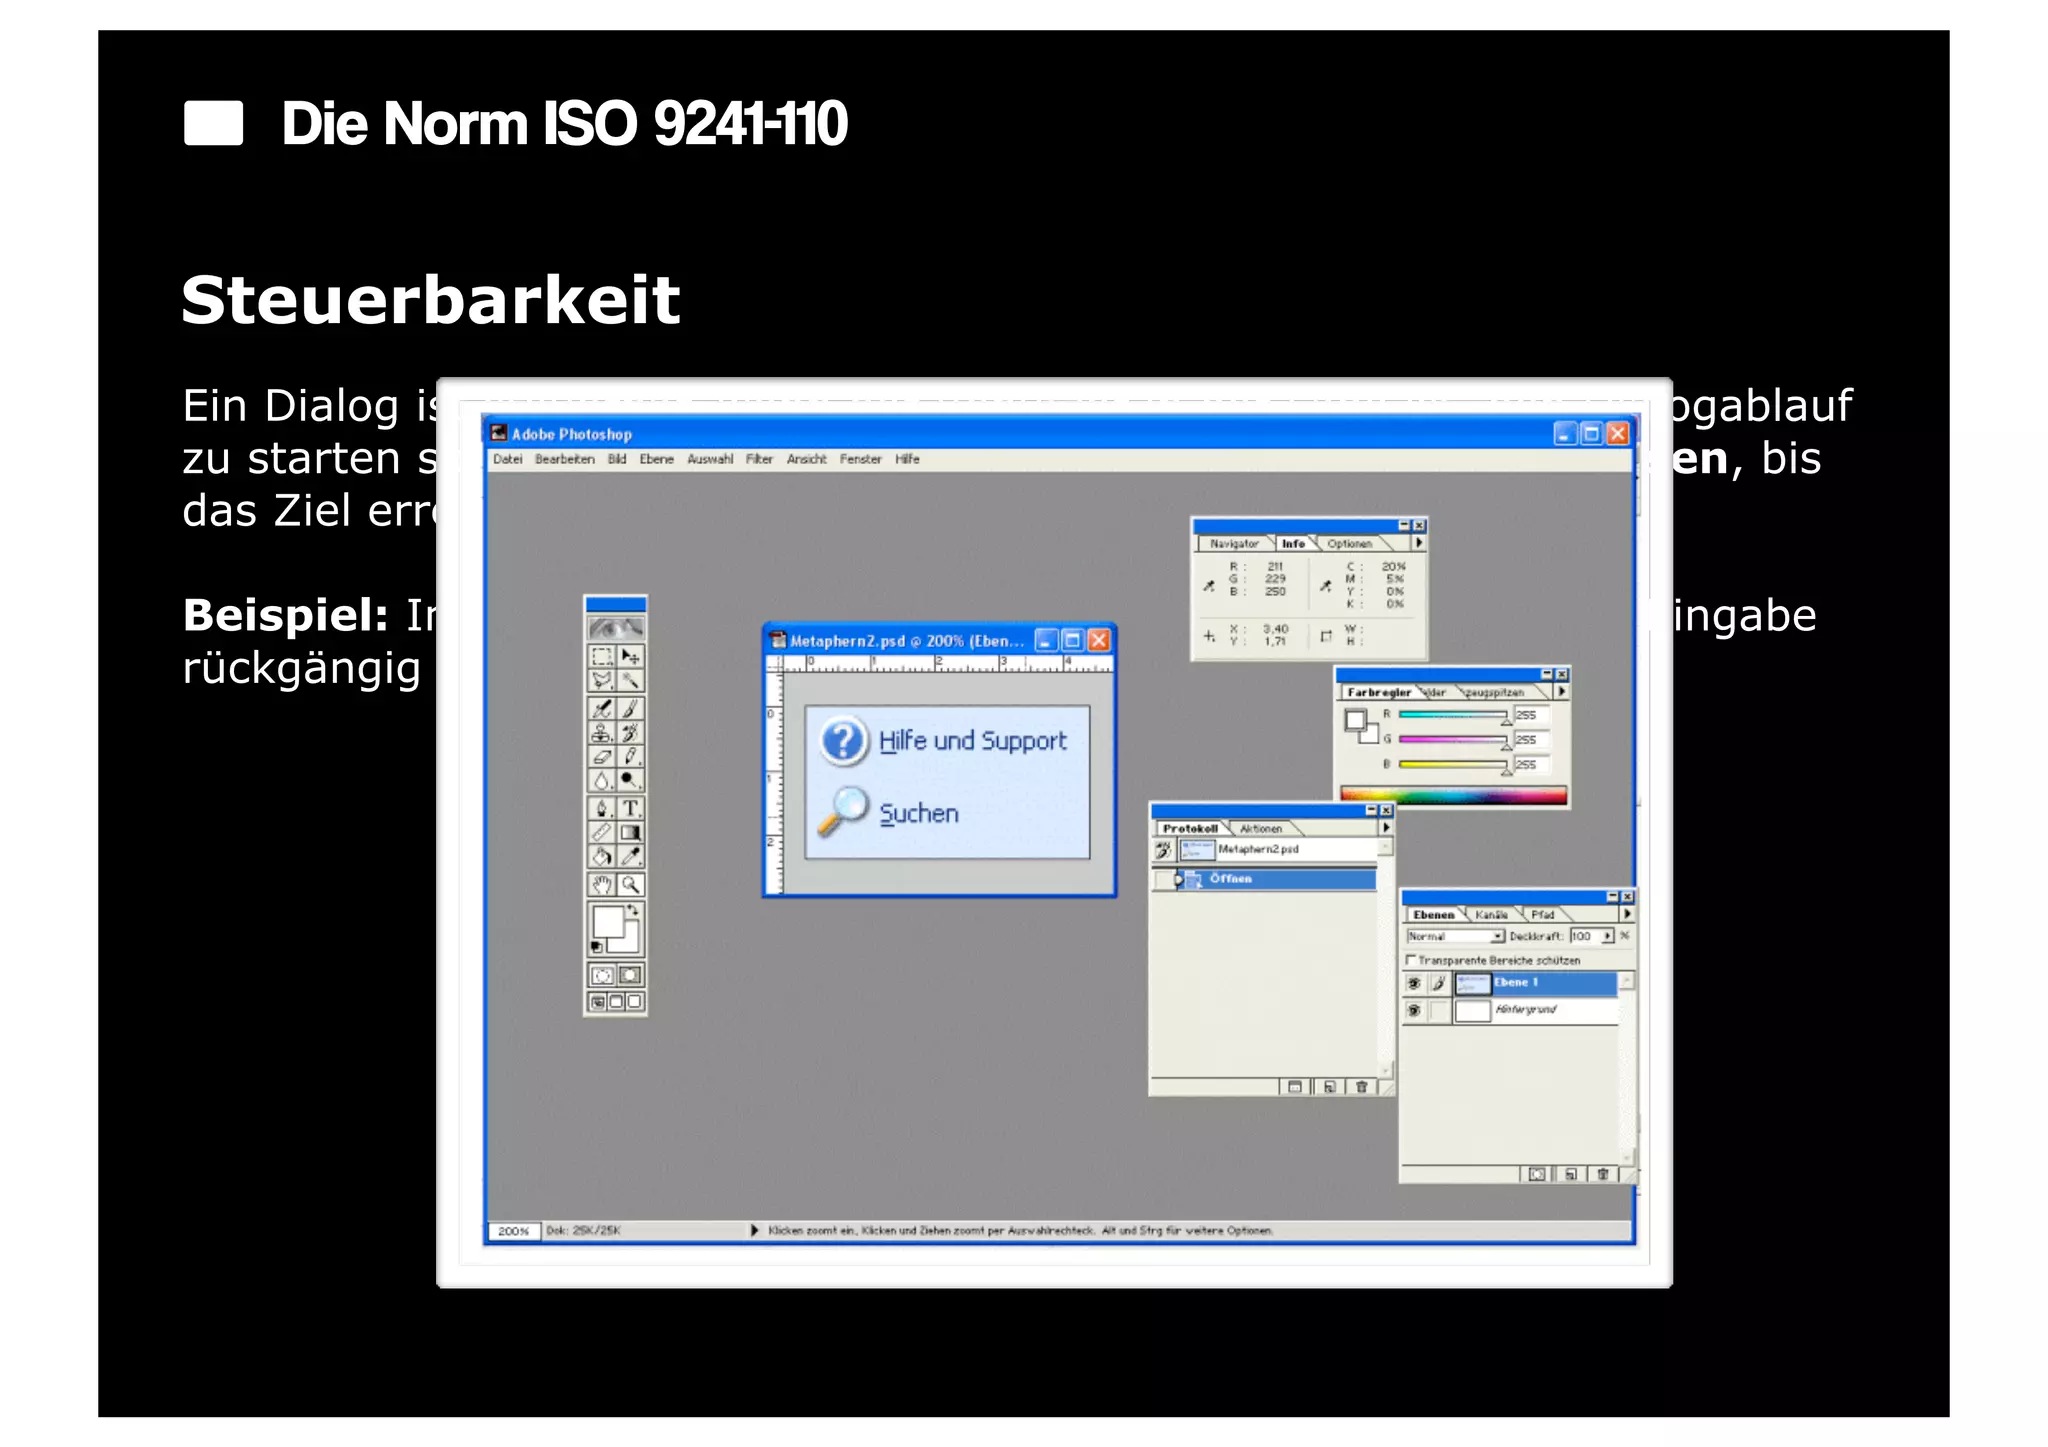This screenshot has width=2048, height=1447.
Task: Select the Dodge tool
Action: tap(630, 781)
